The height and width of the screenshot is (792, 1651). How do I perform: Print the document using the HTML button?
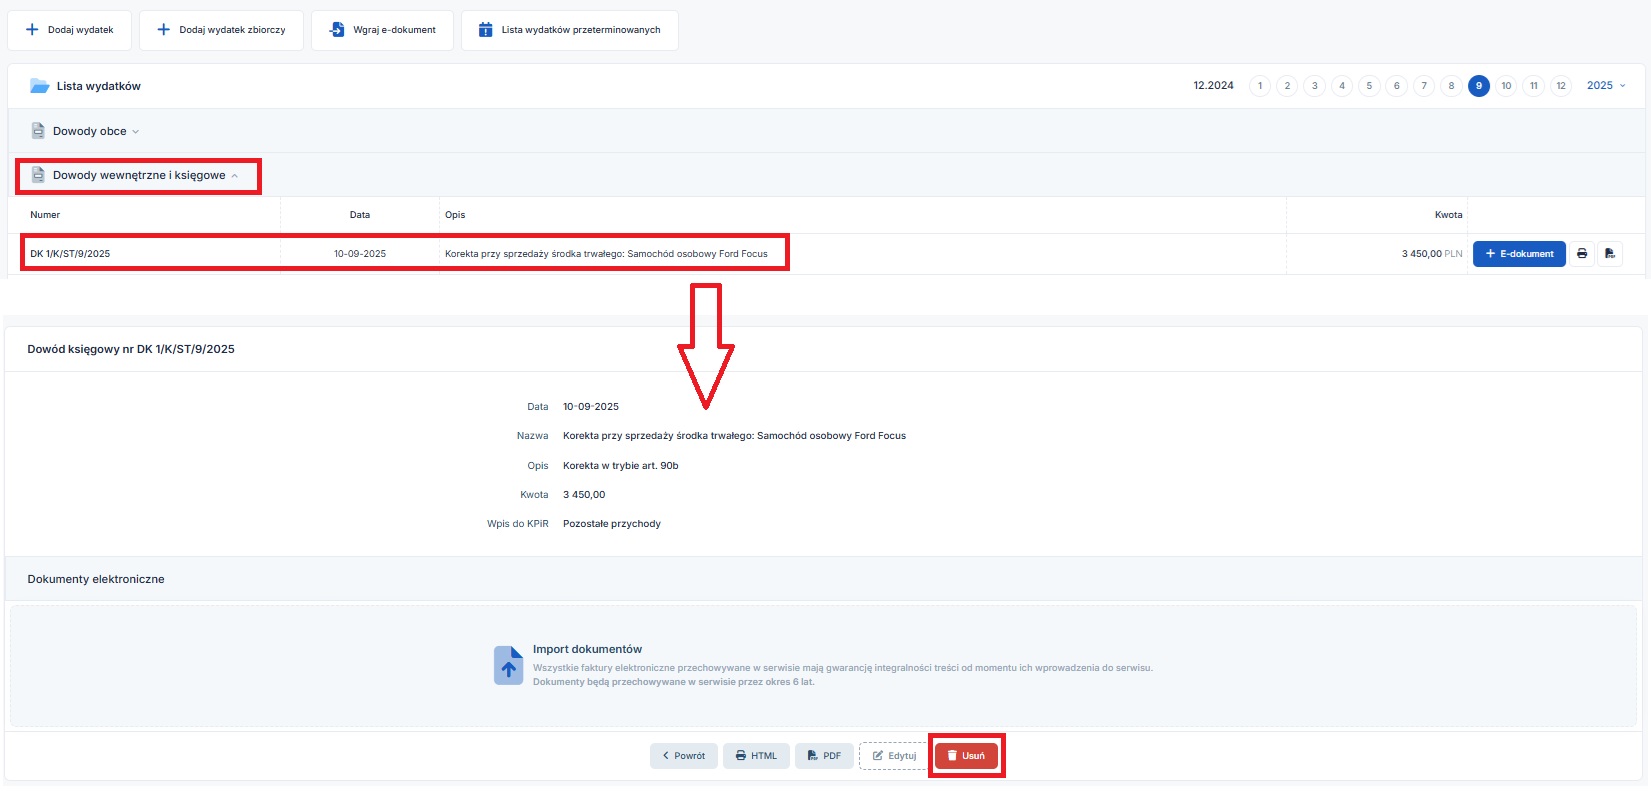click(756, 756)
